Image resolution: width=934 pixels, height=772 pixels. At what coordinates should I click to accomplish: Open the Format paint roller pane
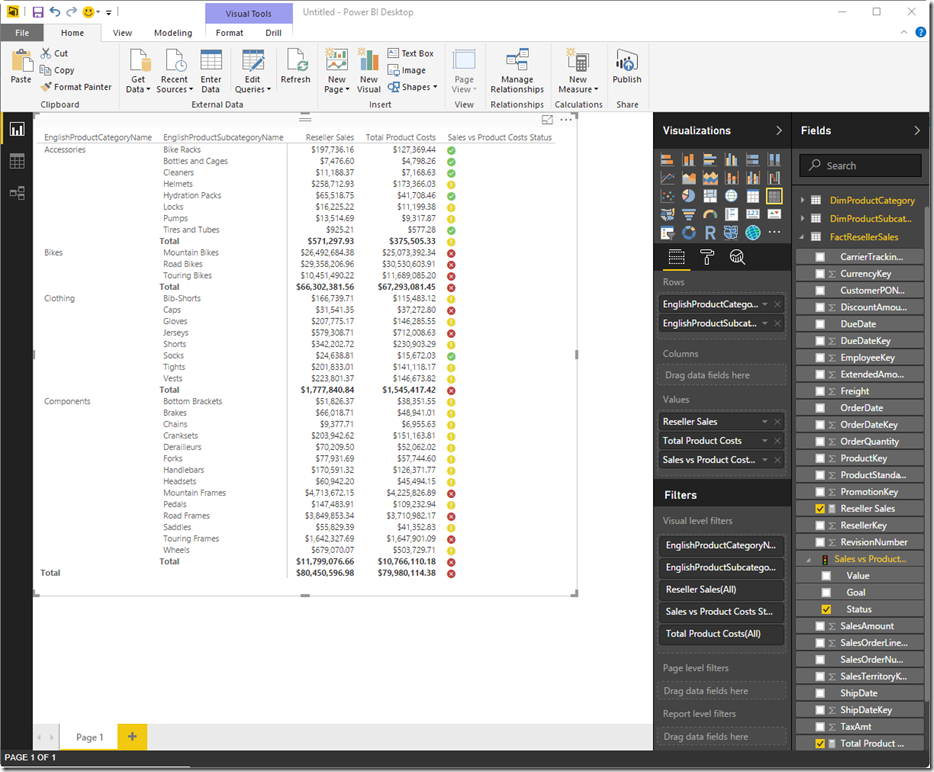(x=706, y=257)
